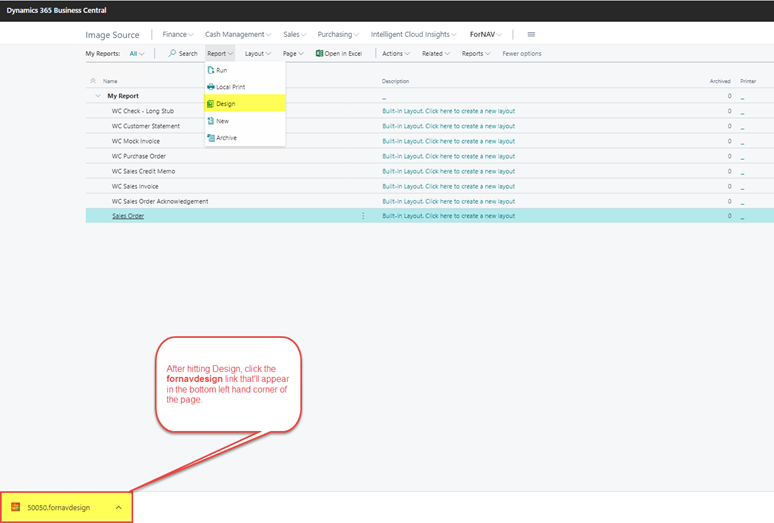Change the My Reports All filter
Screen dimensions: 774x523
[137, 53]
